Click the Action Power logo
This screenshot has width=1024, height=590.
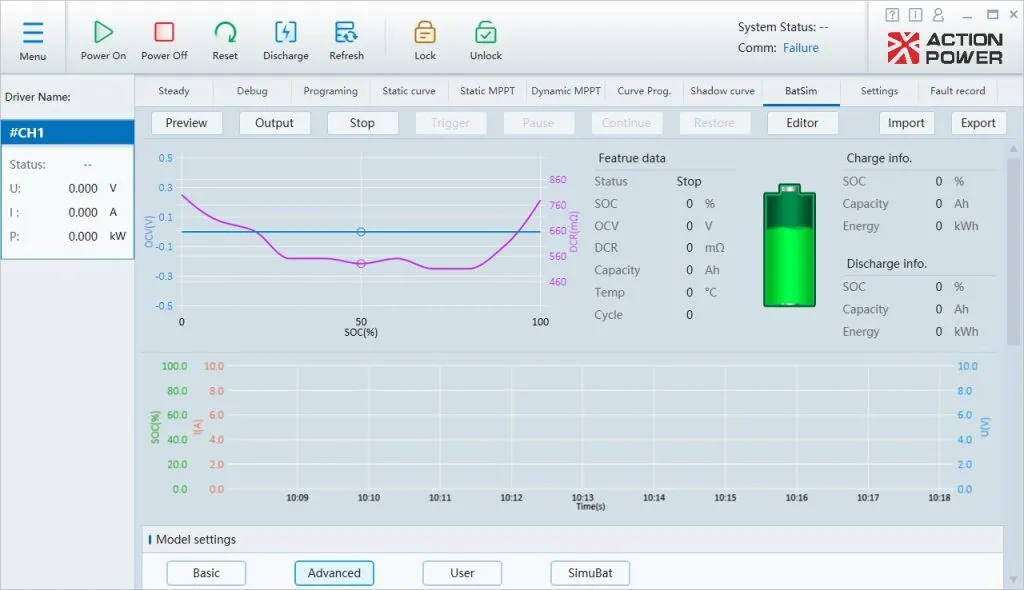point(945,48)
